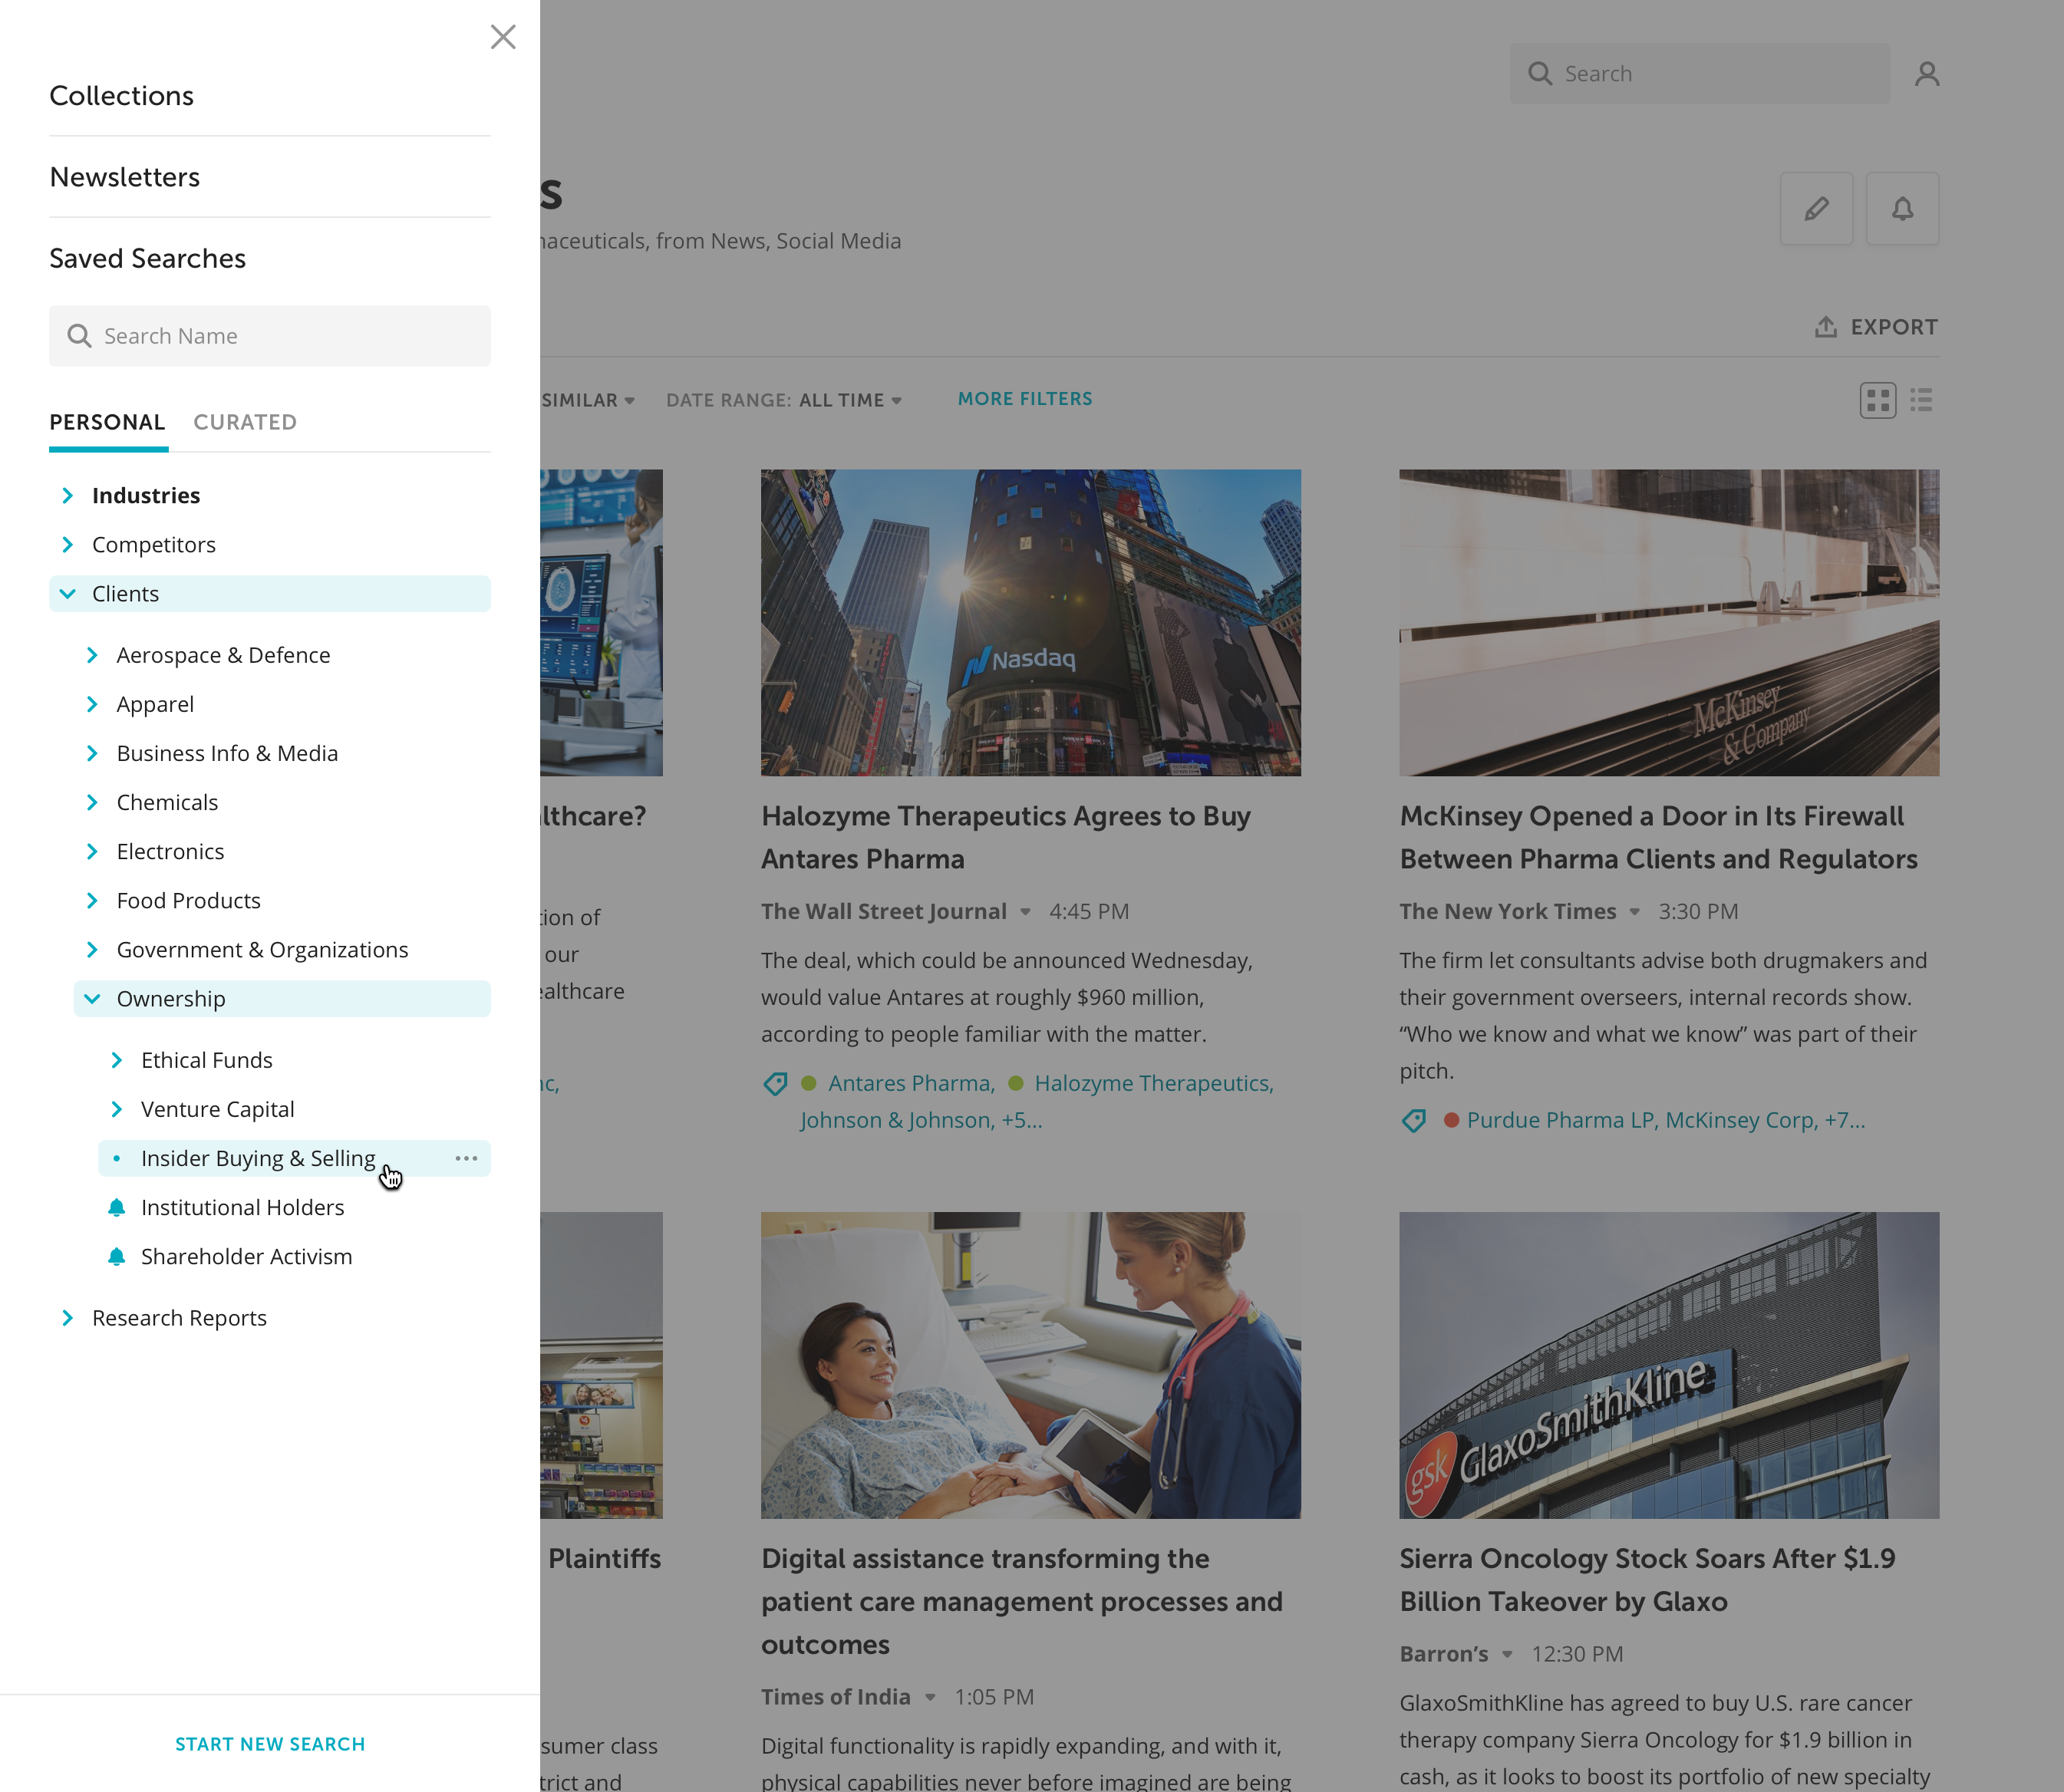Click the Search Name input field
Viewport: 2064px width, 1792px height.
(270, 336)
